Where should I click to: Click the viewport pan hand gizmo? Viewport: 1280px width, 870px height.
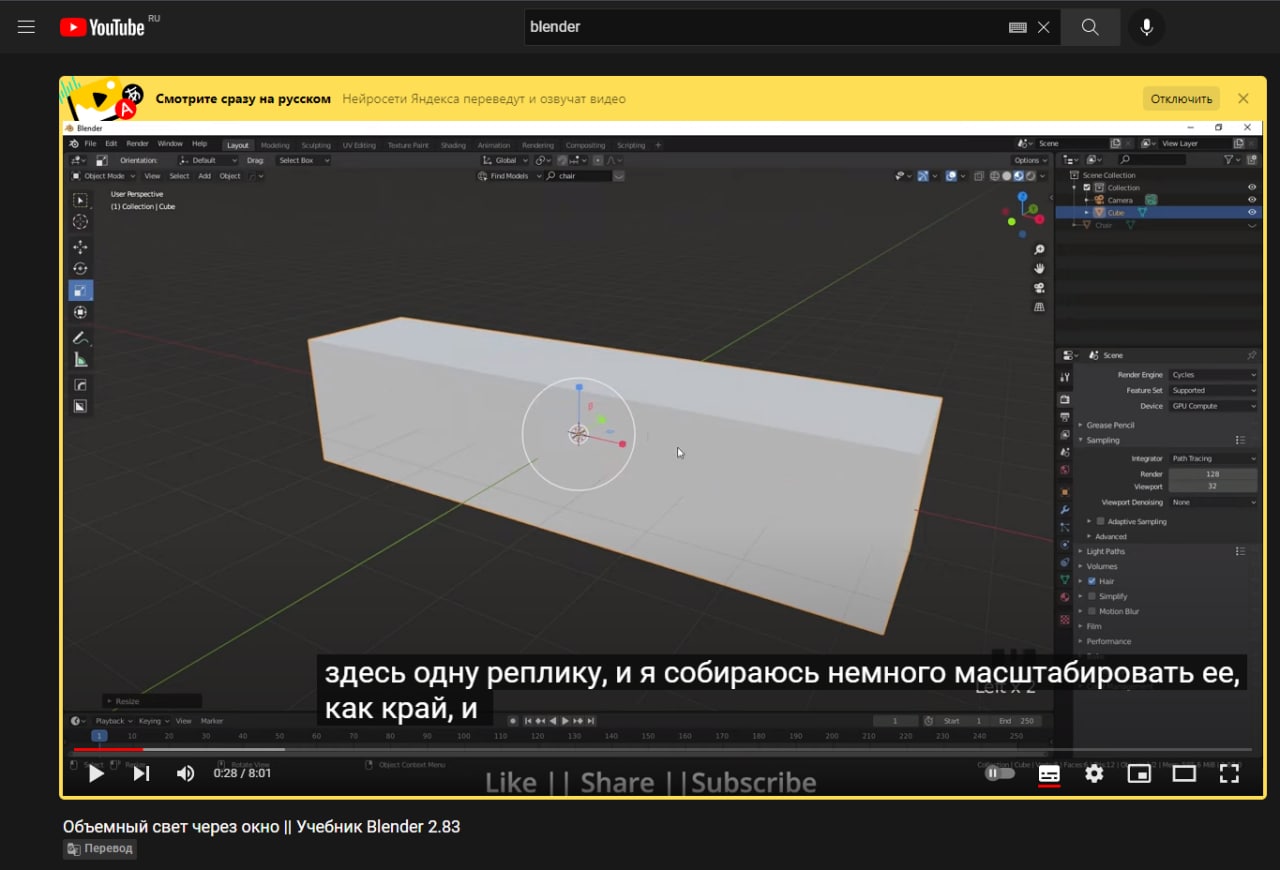pyautogui.click(x=1039, y=269)
